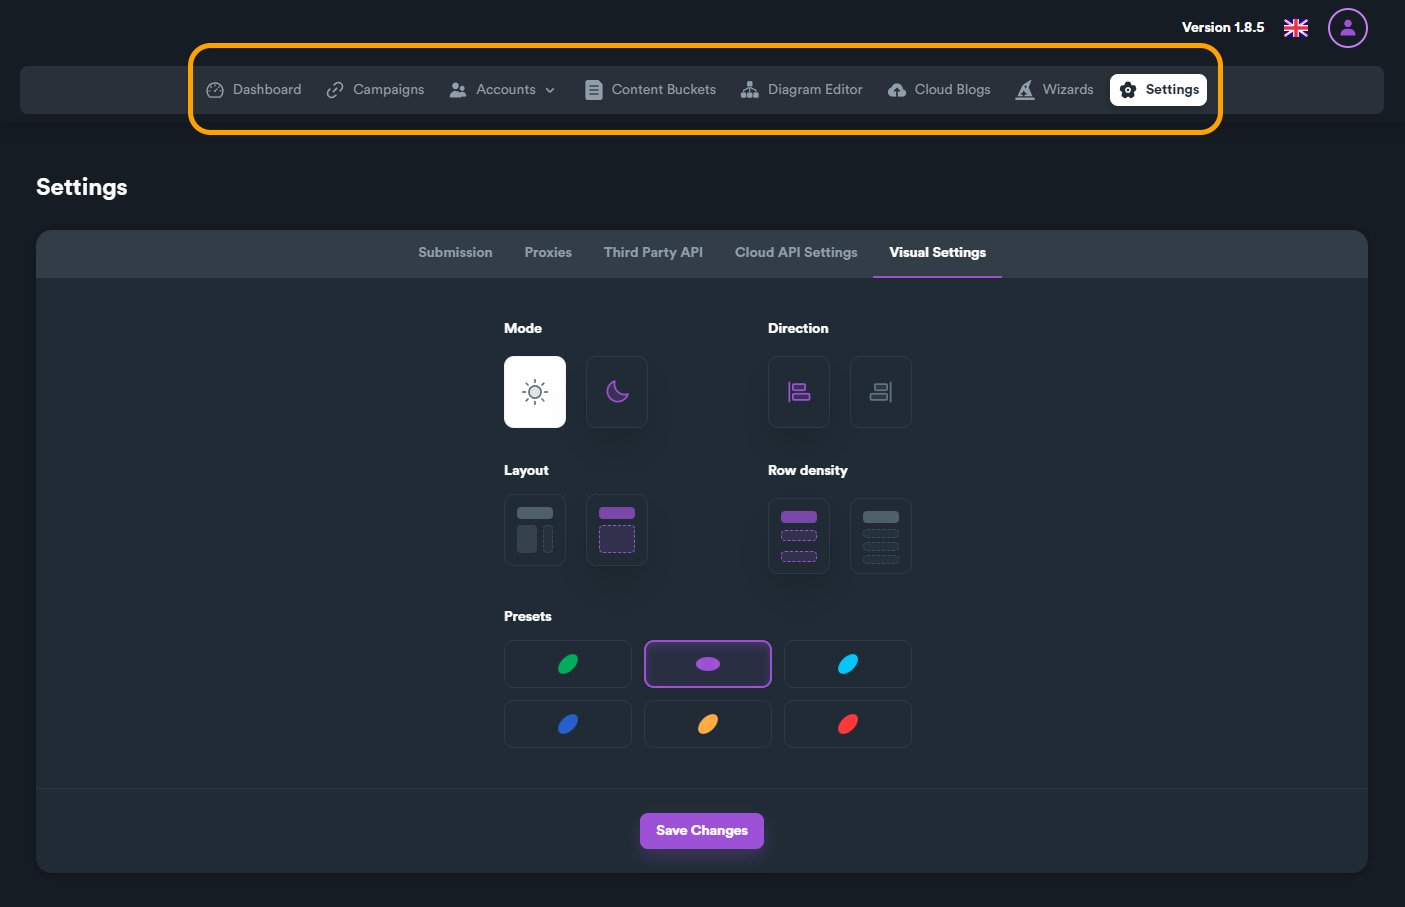This screenshot has width=1405, height=907.
Task: Click the UK flag language icon
Action: 1295,28
